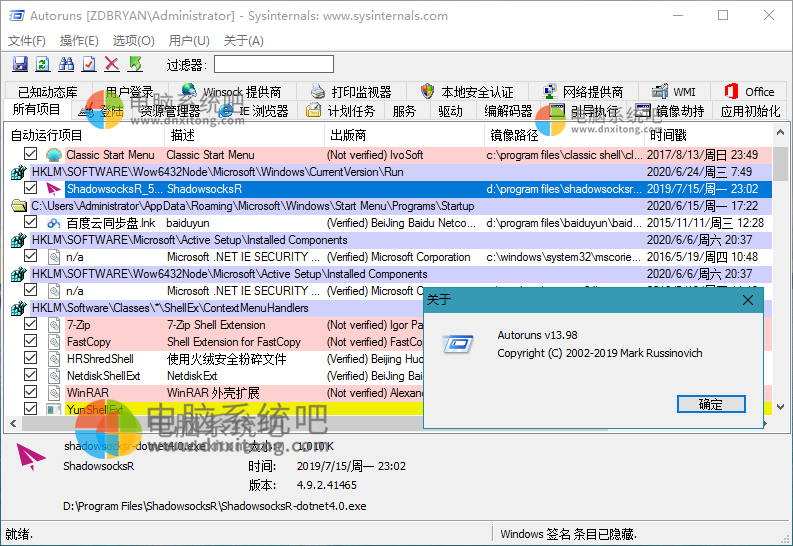Click the Find binoculars toolbar icon
This screenshot has height=546, width=793.
coord(66,64)
